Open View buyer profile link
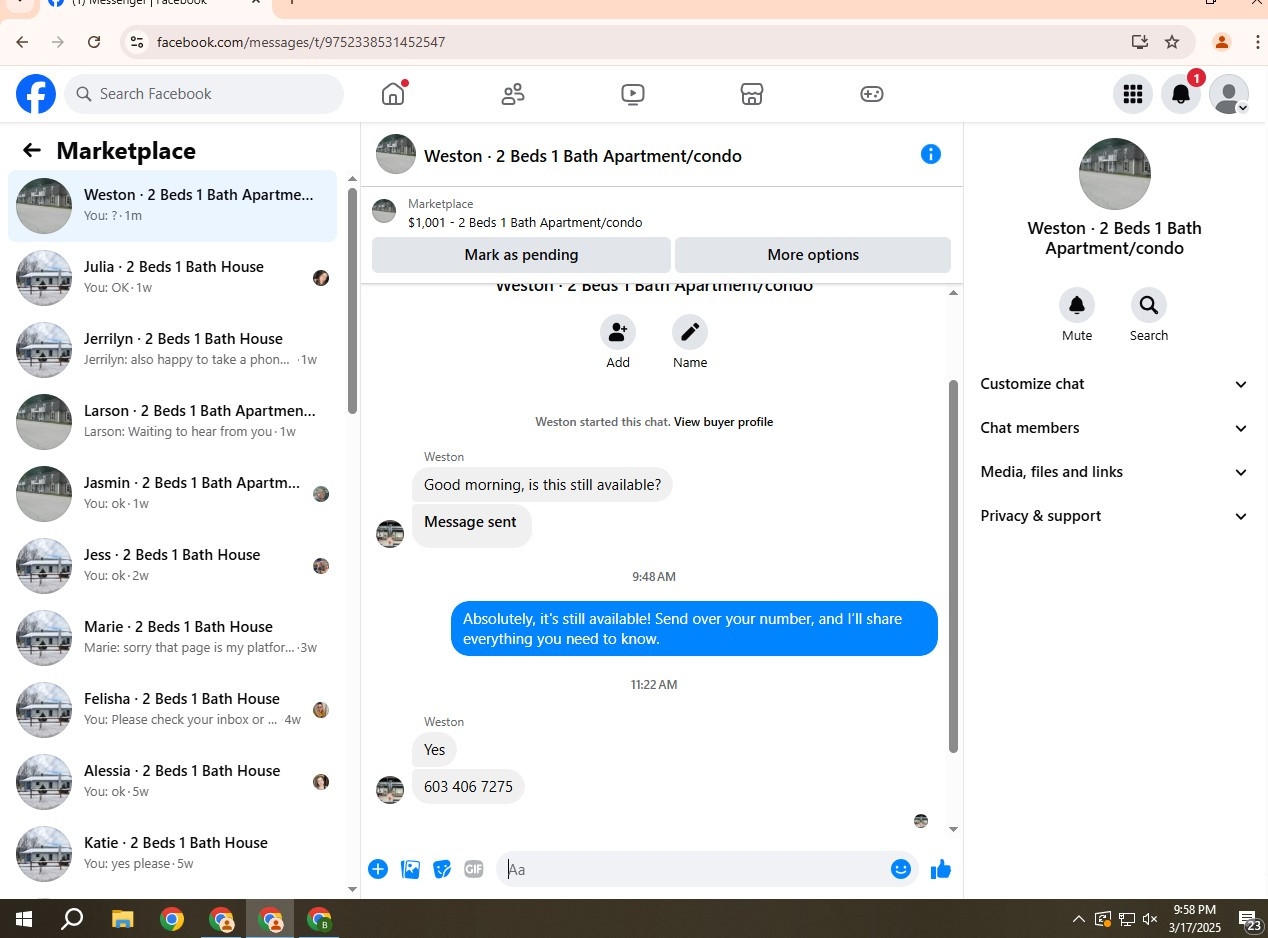 pos(723,422)
